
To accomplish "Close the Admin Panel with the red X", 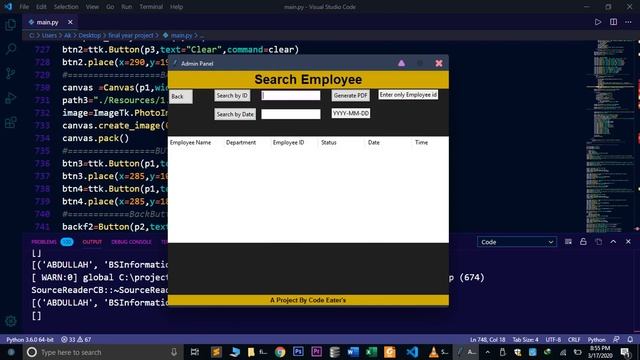I will pos(439,63).
